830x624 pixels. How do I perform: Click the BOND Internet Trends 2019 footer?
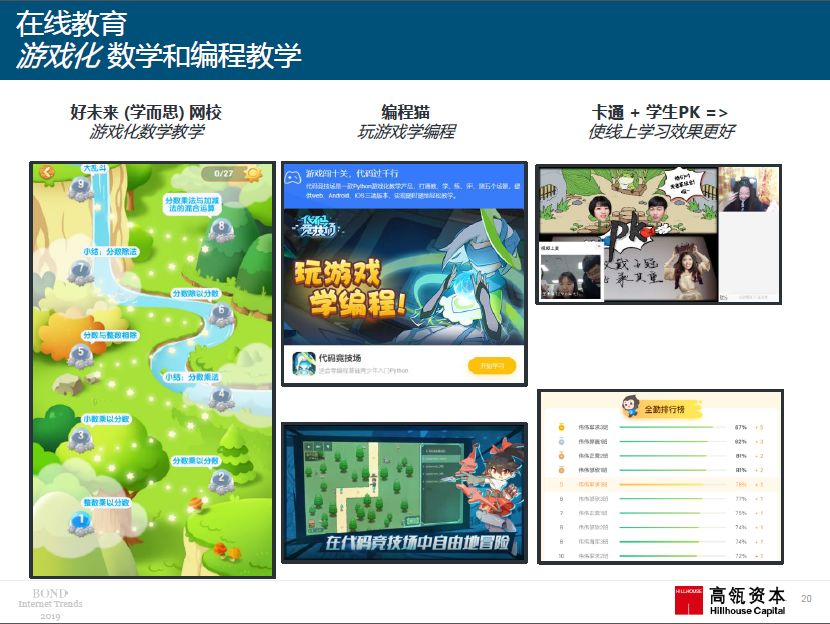tap(50, 604)
